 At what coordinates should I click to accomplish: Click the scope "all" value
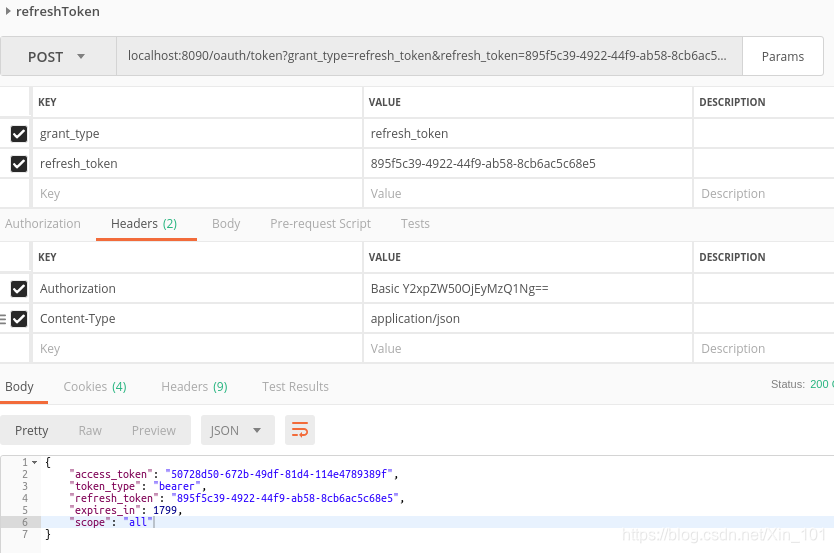coord(138,522)
